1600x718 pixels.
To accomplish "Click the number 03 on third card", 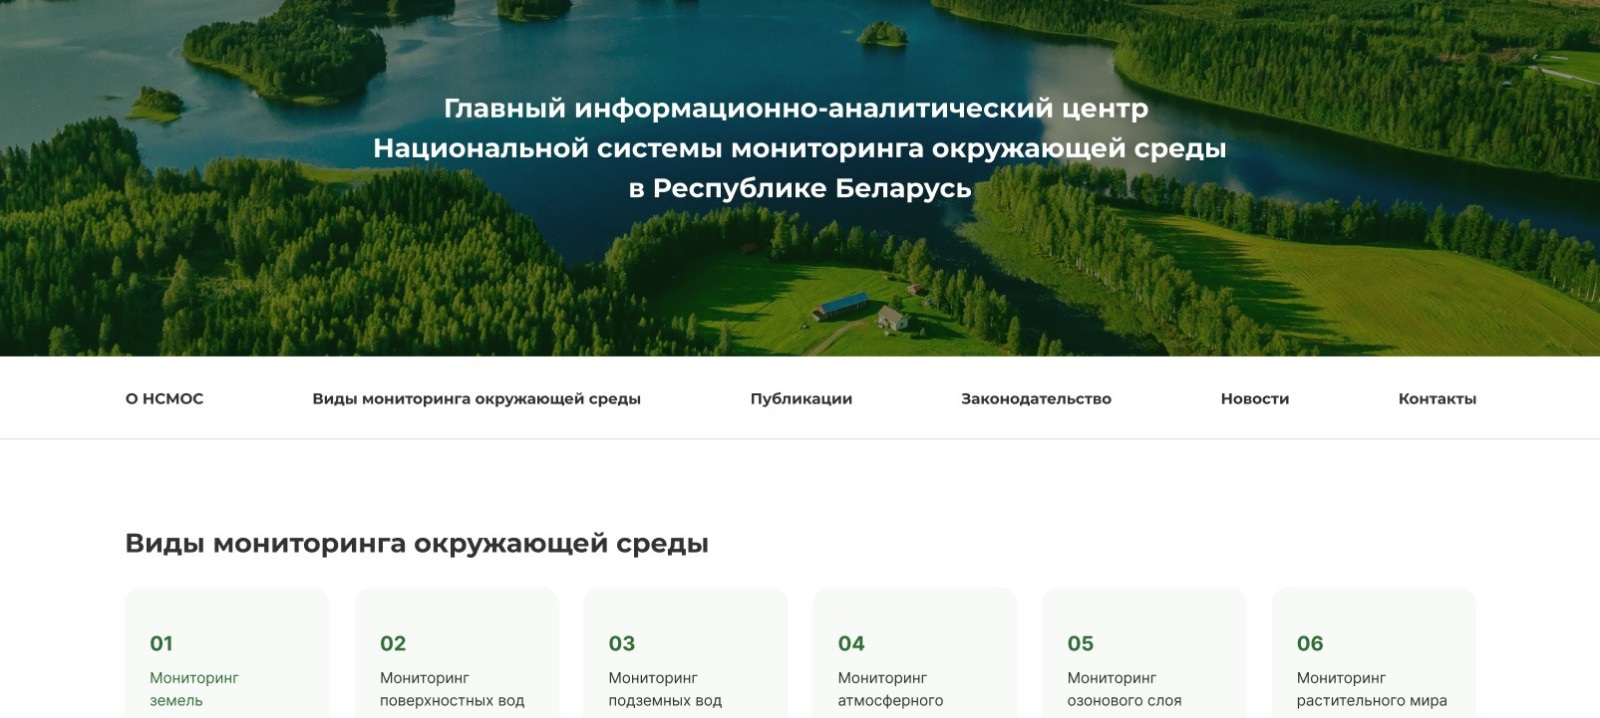I will (x=622, y=643).
